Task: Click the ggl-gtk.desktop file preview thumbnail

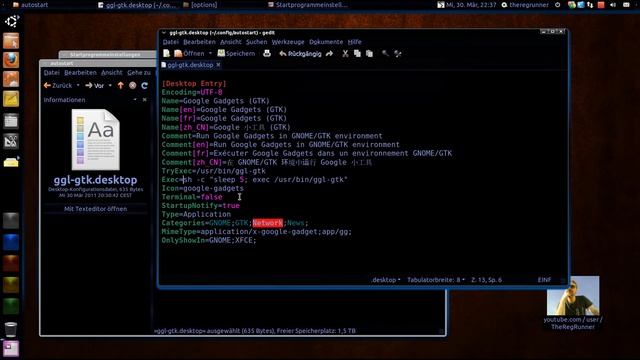Action: pos(96,140)
